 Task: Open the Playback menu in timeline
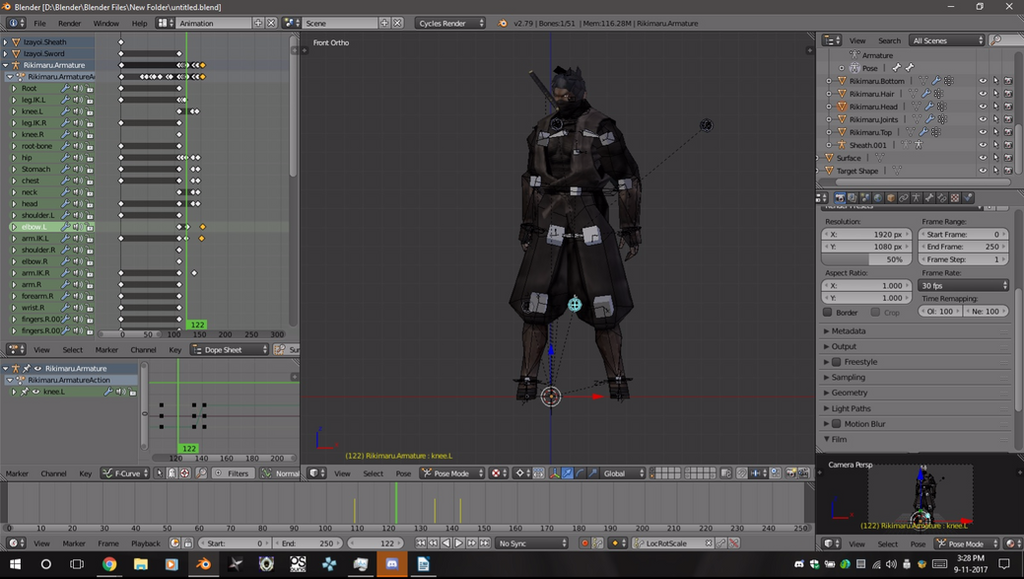tap(145, 543)
